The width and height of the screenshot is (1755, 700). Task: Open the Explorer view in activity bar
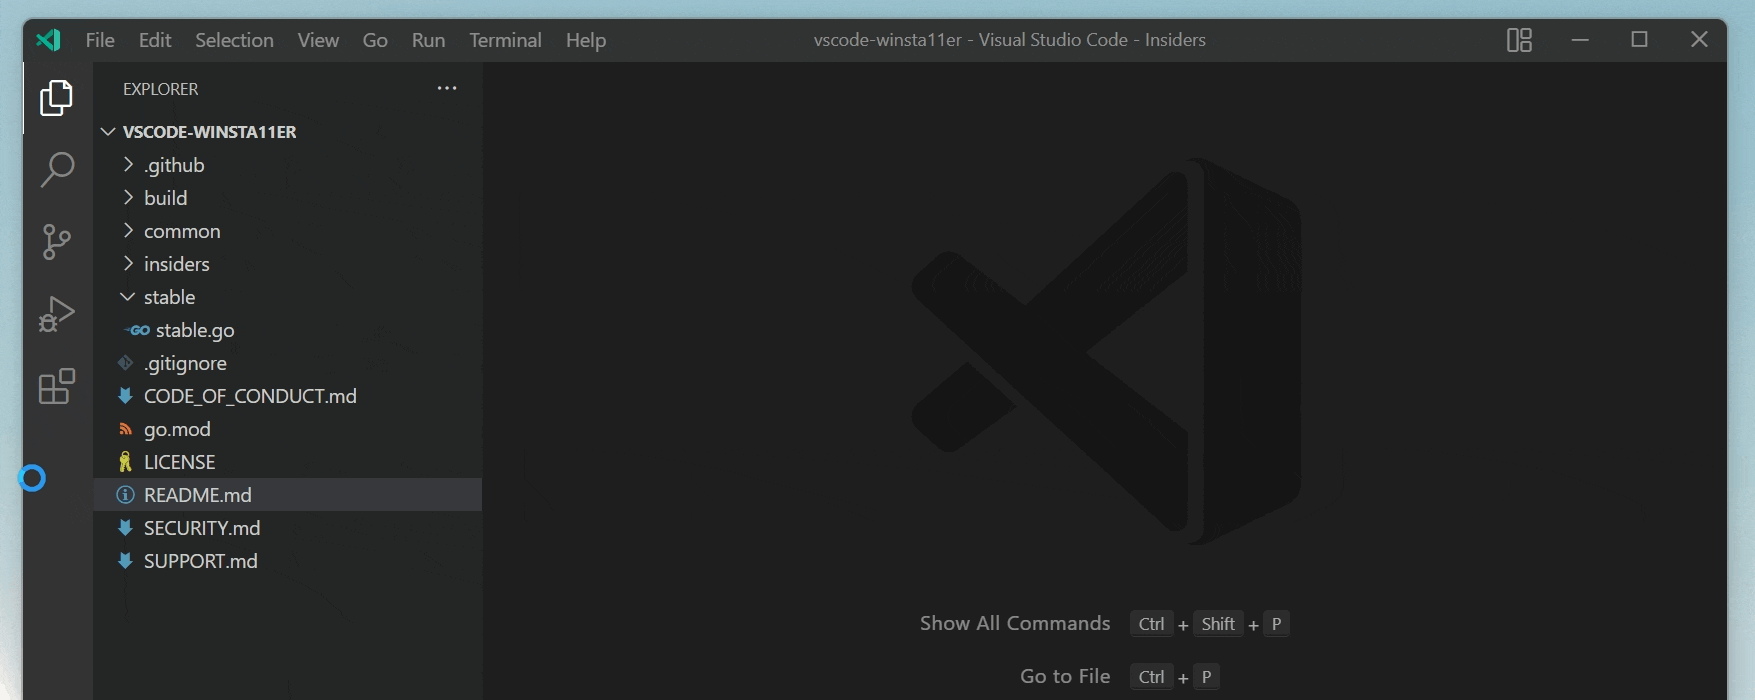pos(57,98)
